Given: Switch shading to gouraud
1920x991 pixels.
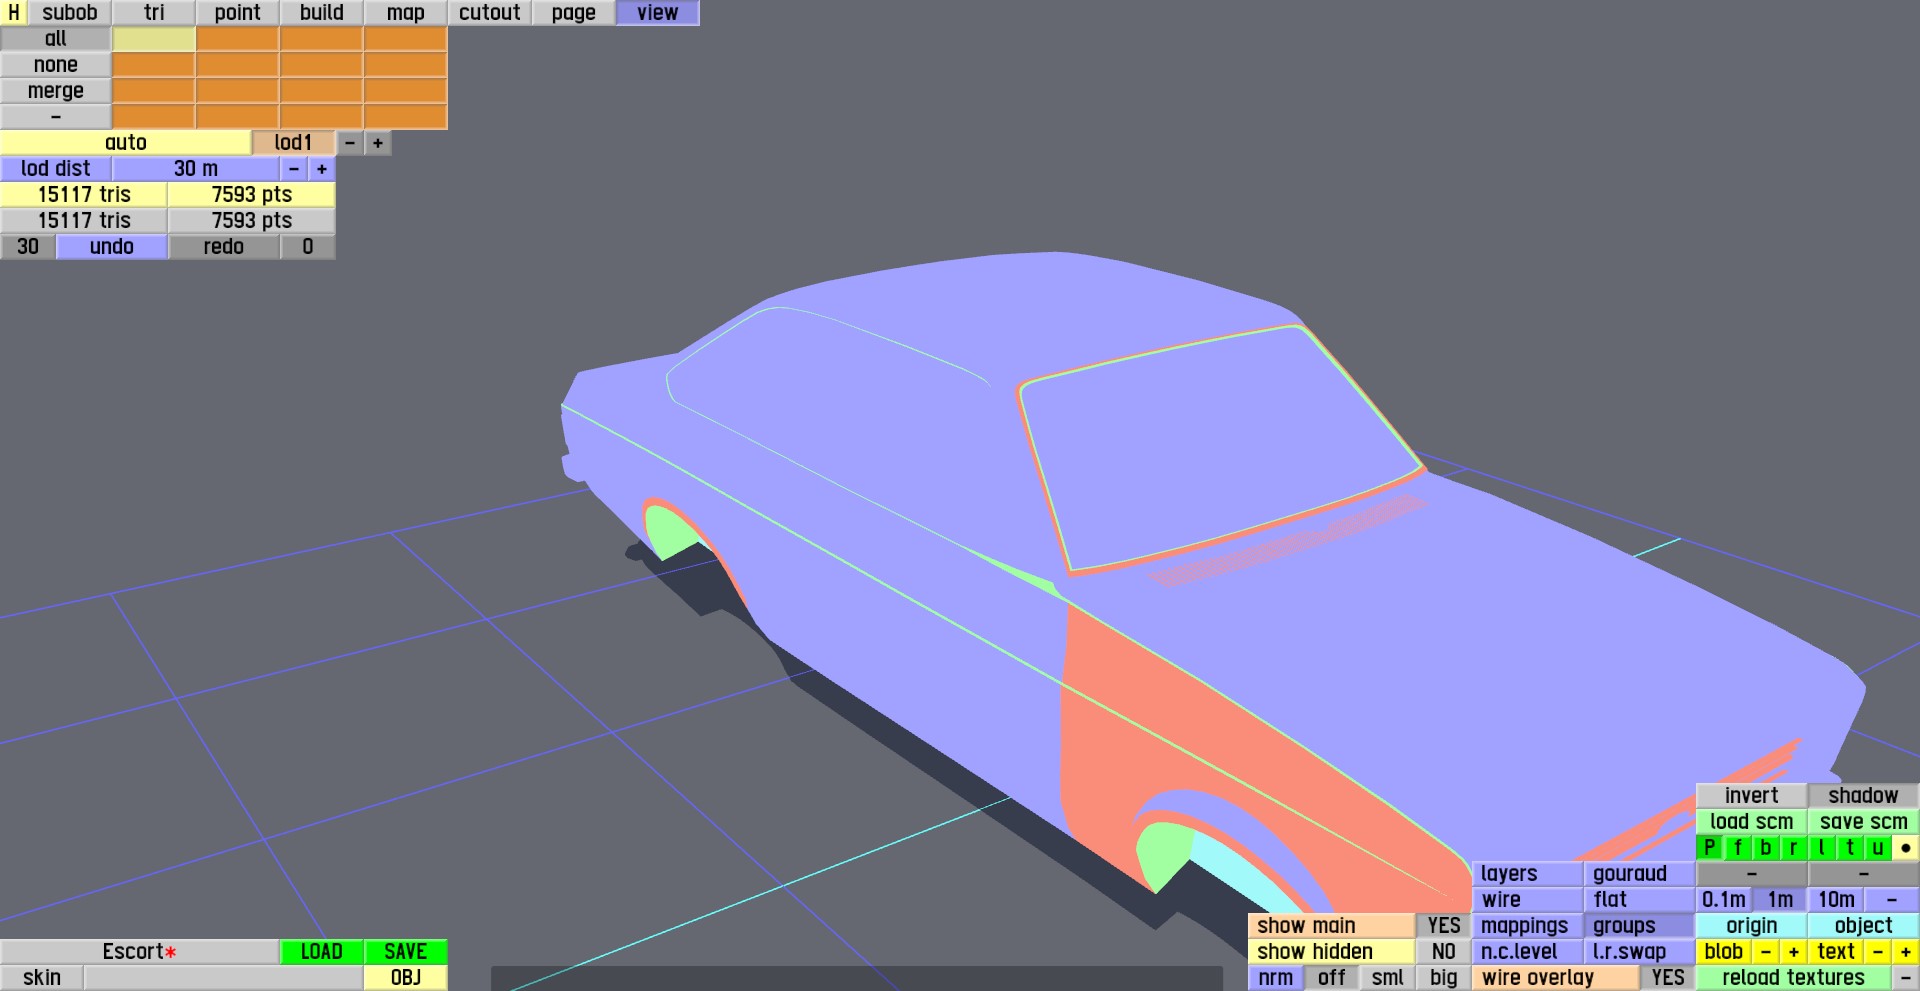Looking at the screenshot, I should tap(1640, 874).
